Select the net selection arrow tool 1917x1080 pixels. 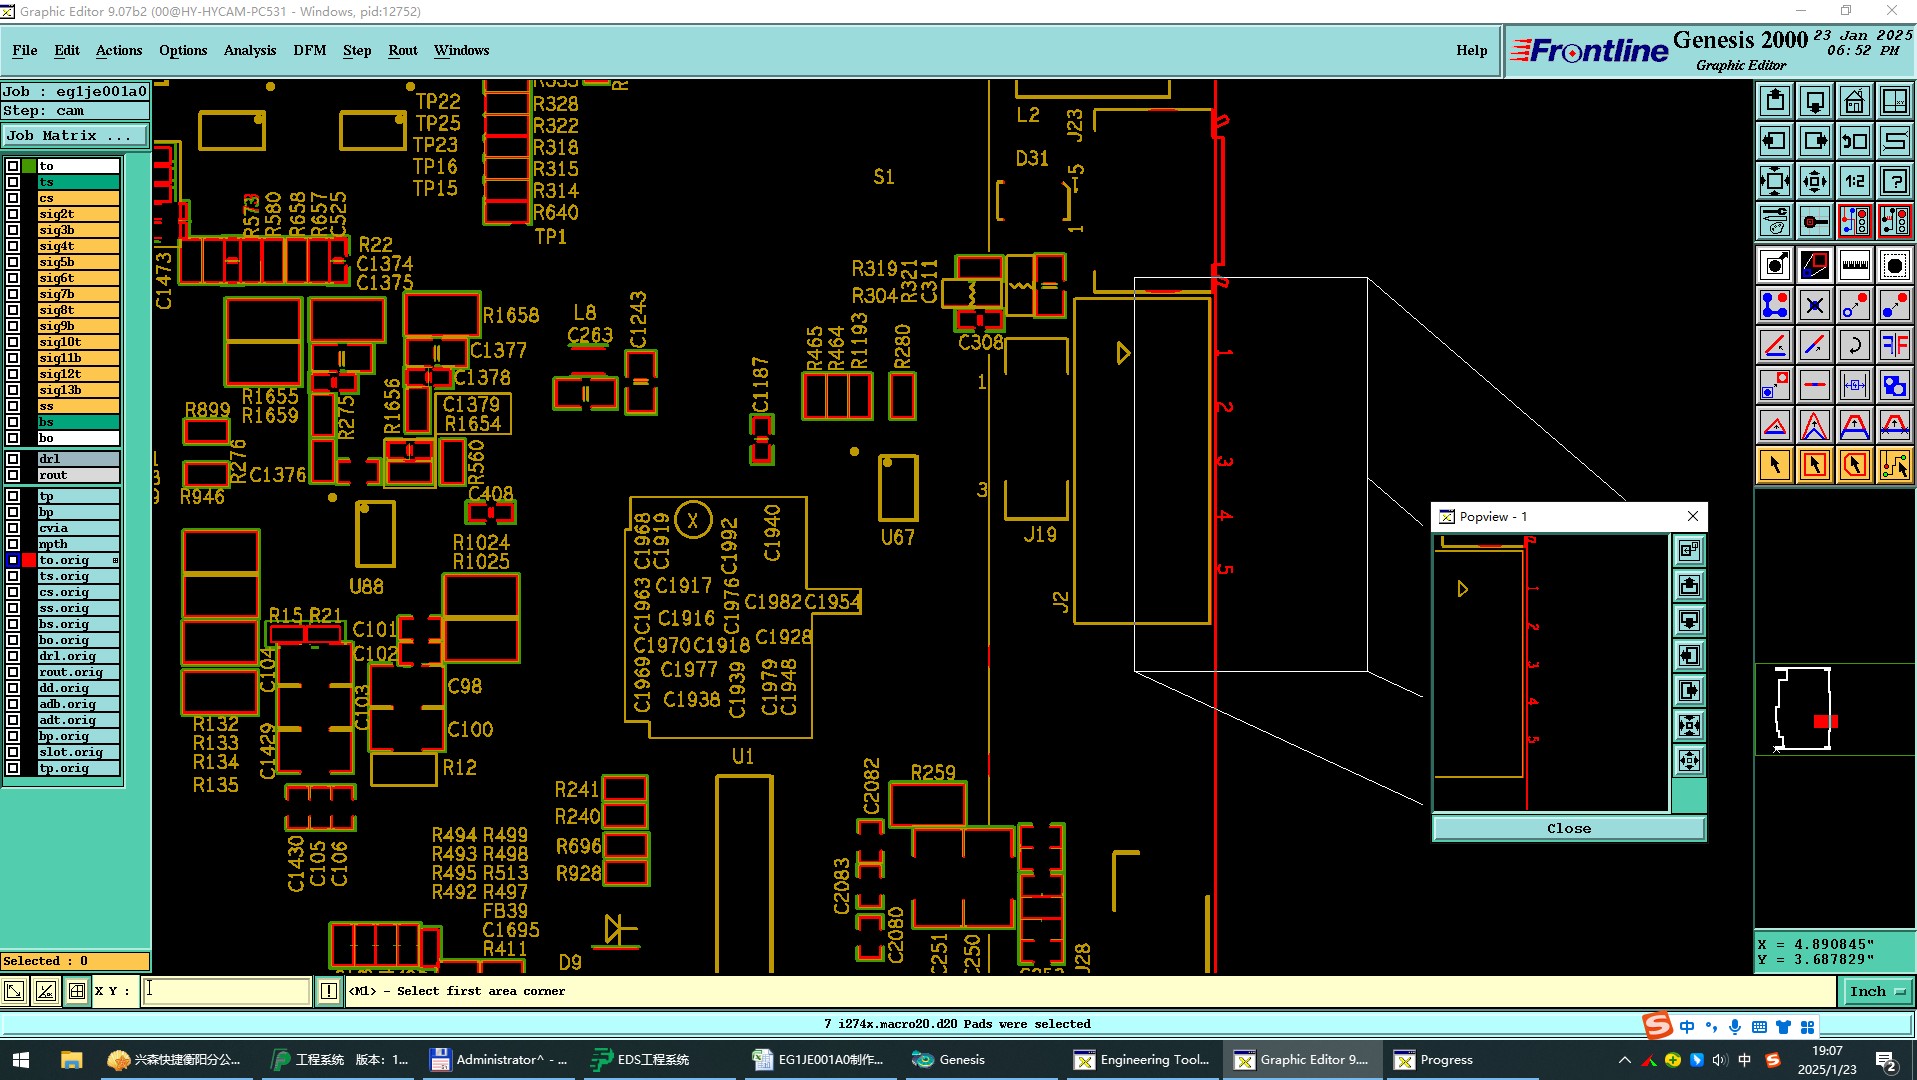(1894, 465)
